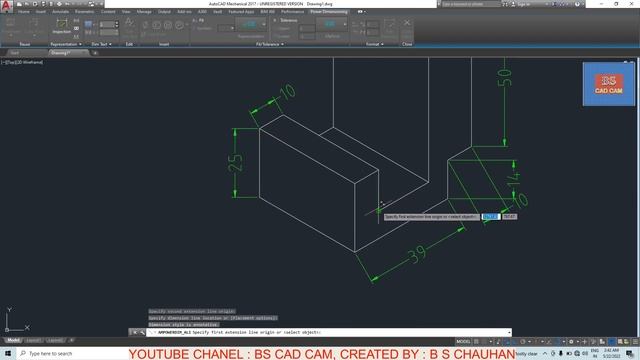Click the taskbar clock and date

click(x=612, y=353)
